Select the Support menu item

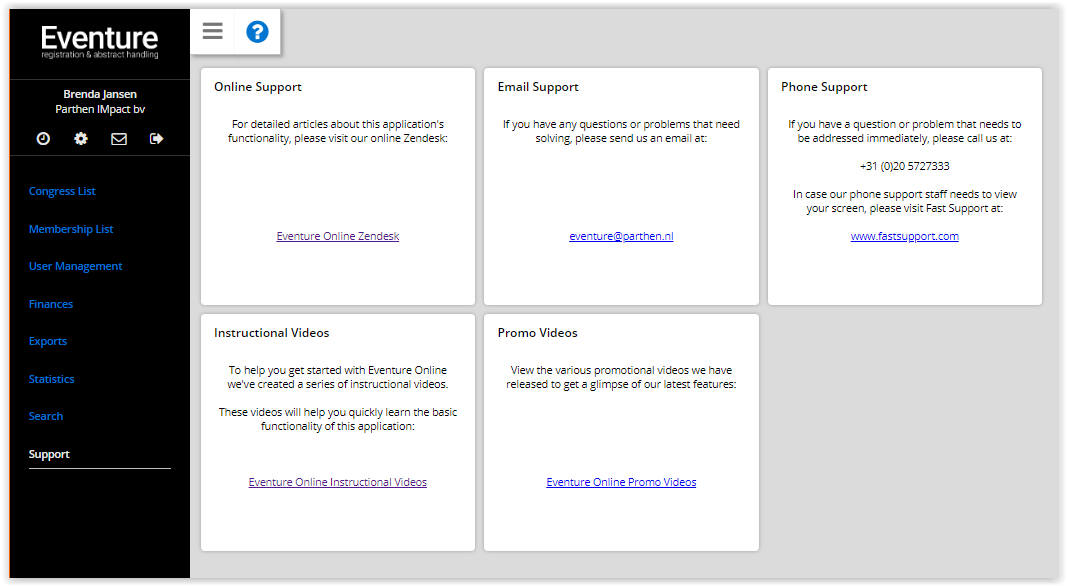(49, 454)
